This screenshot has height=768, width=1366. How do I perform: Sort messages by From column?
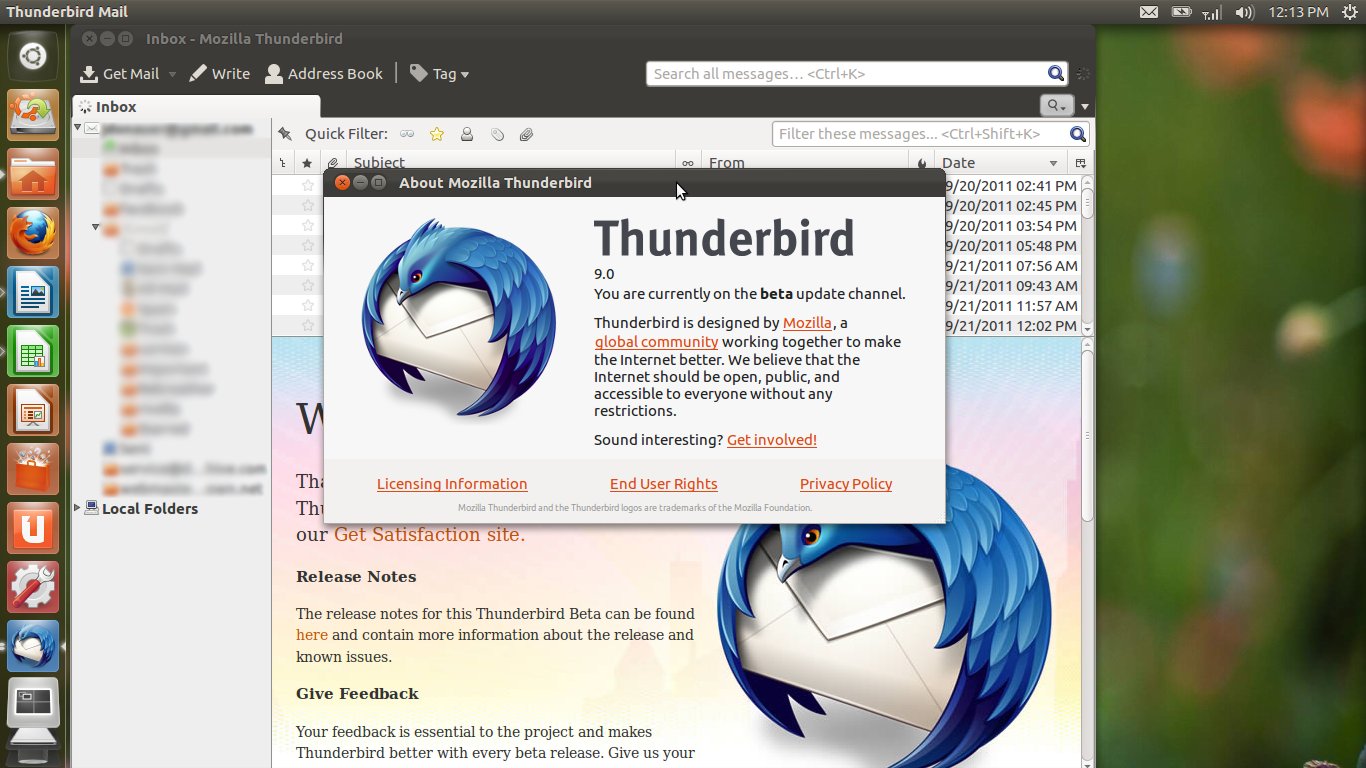coord(805,162)
